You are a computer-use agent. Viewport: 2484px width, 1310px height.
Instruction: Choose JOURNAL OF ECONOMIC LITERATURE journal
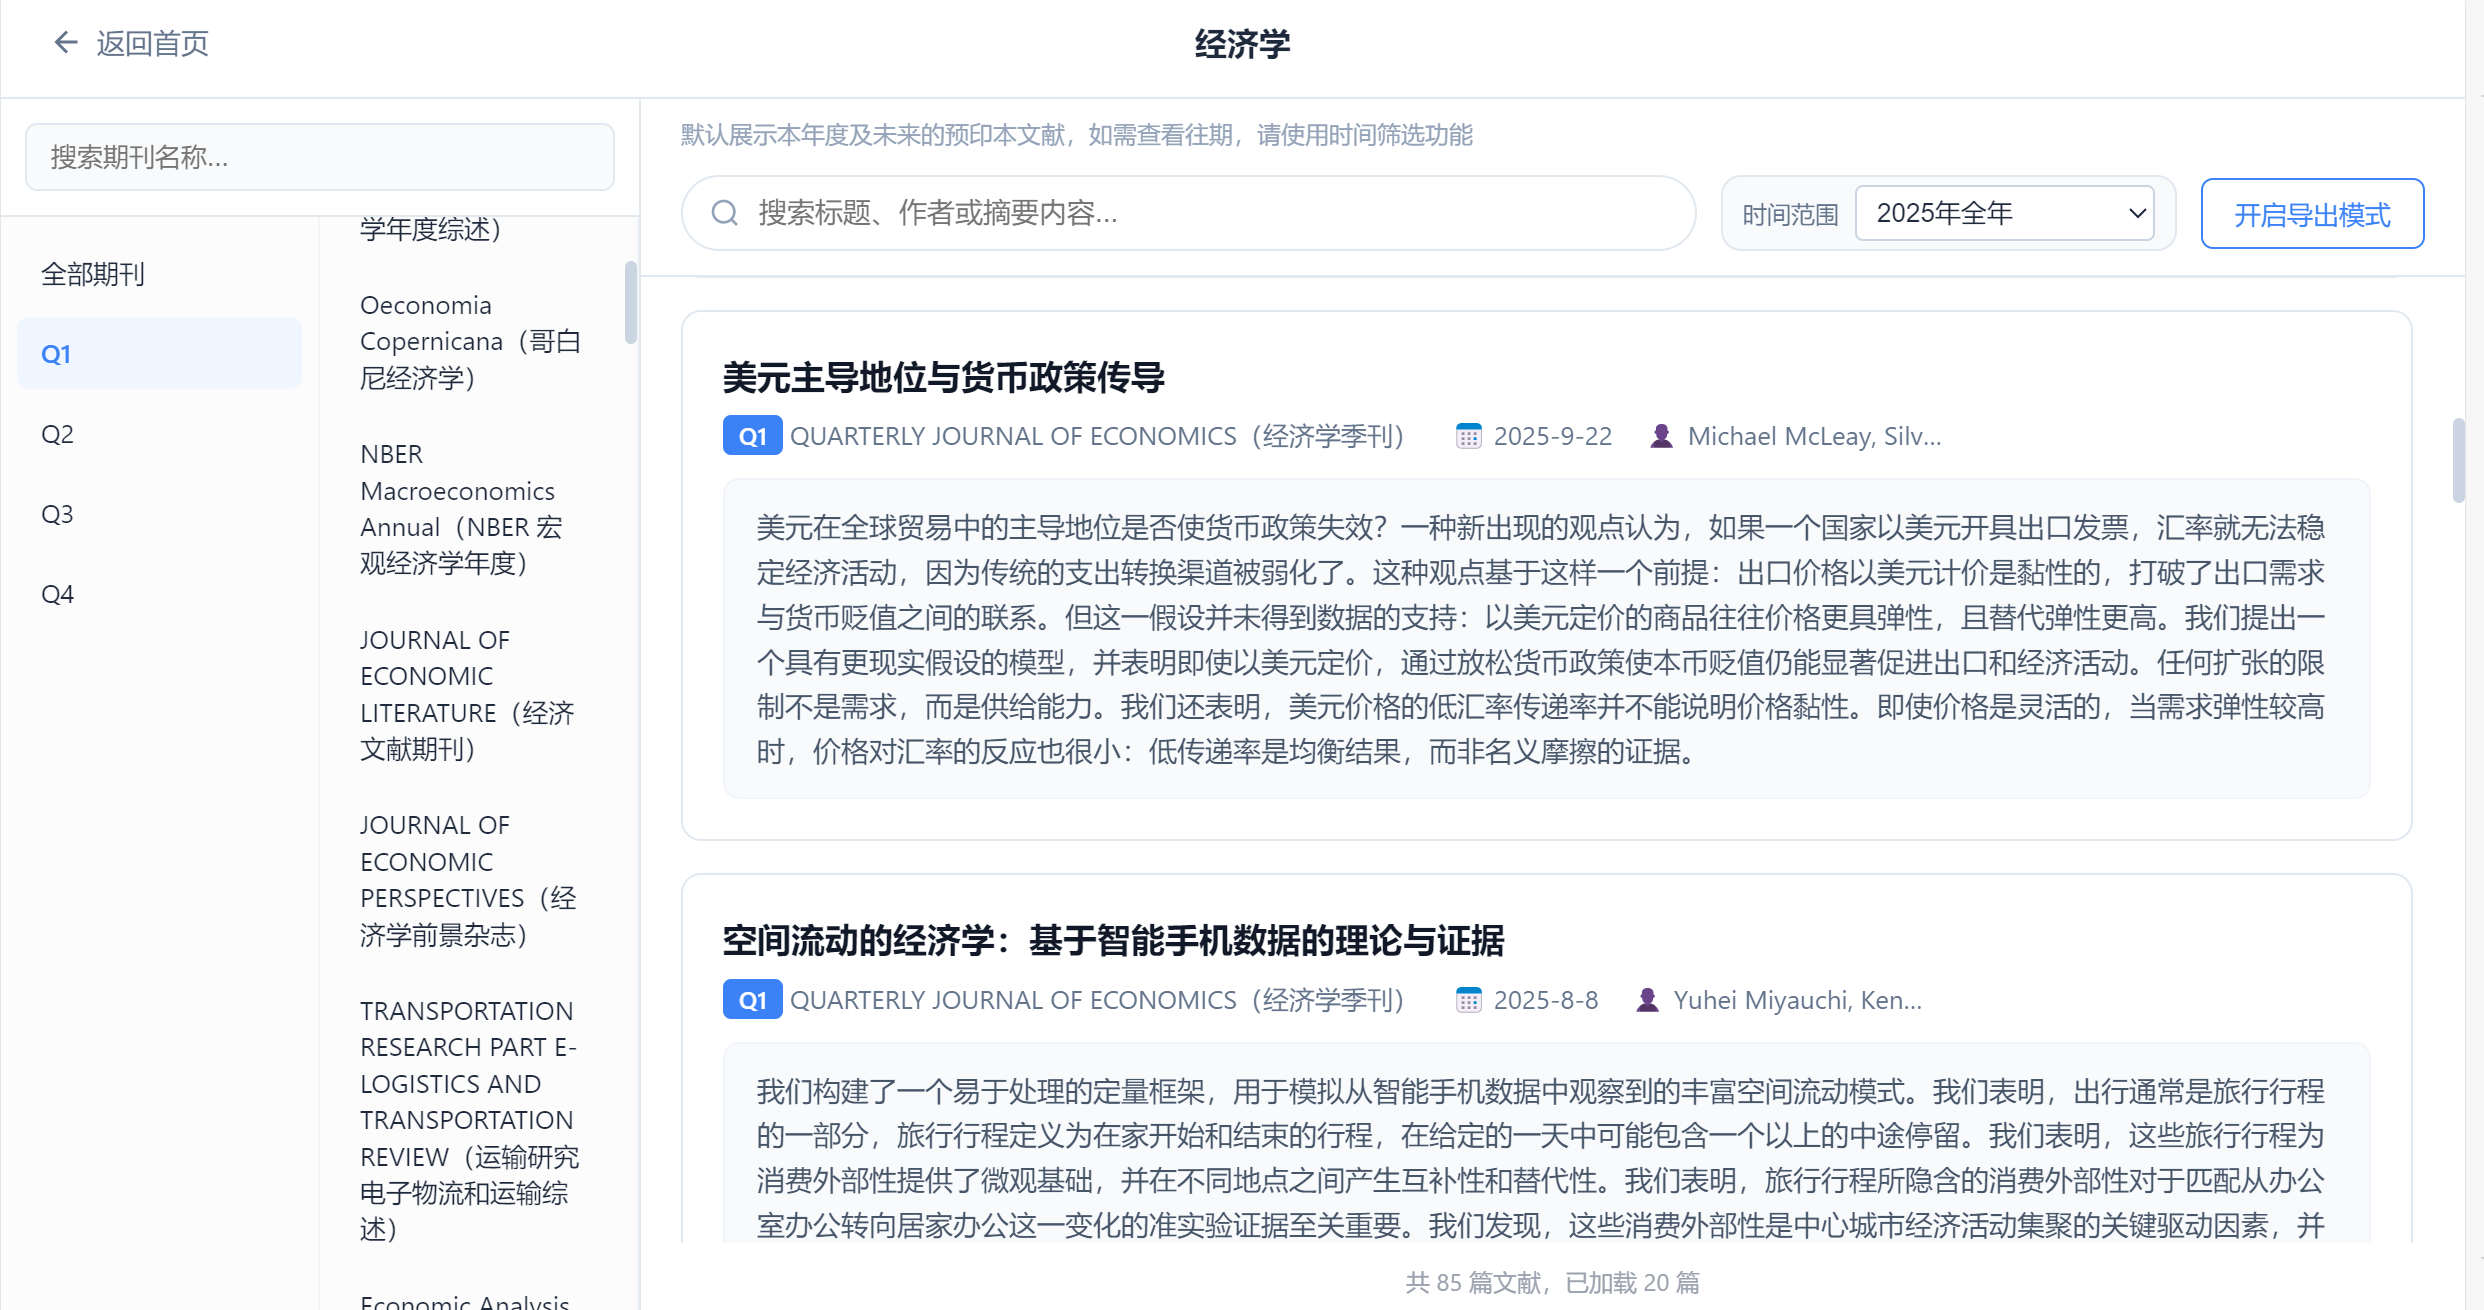coord(467,694)
